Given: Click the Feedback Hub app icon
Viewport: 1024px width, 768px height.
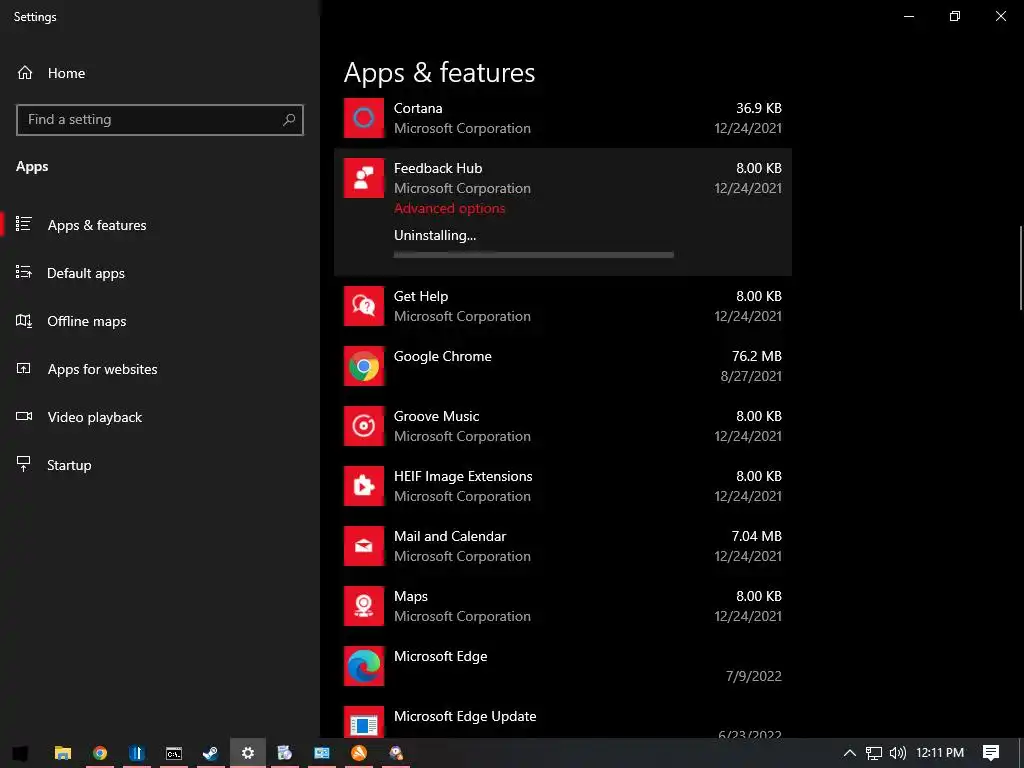Looking at the screenshot, I should point(364,178).
